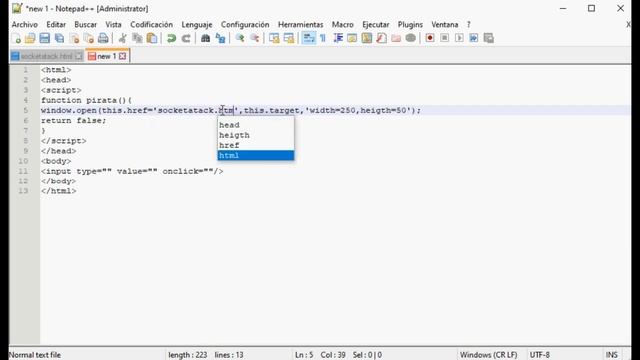Open the Herramientas menu

click(300, 24)
